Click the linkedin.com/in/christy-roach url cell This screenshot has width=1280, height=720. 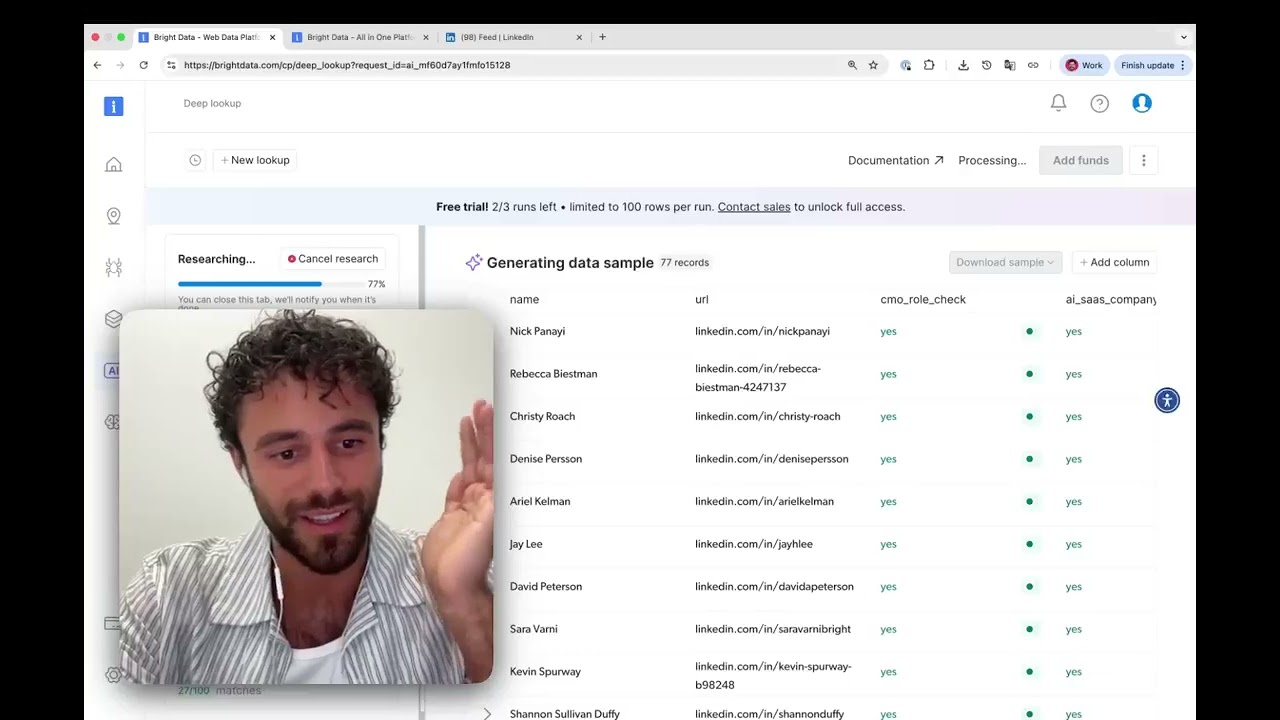click(x=768, y=416)
